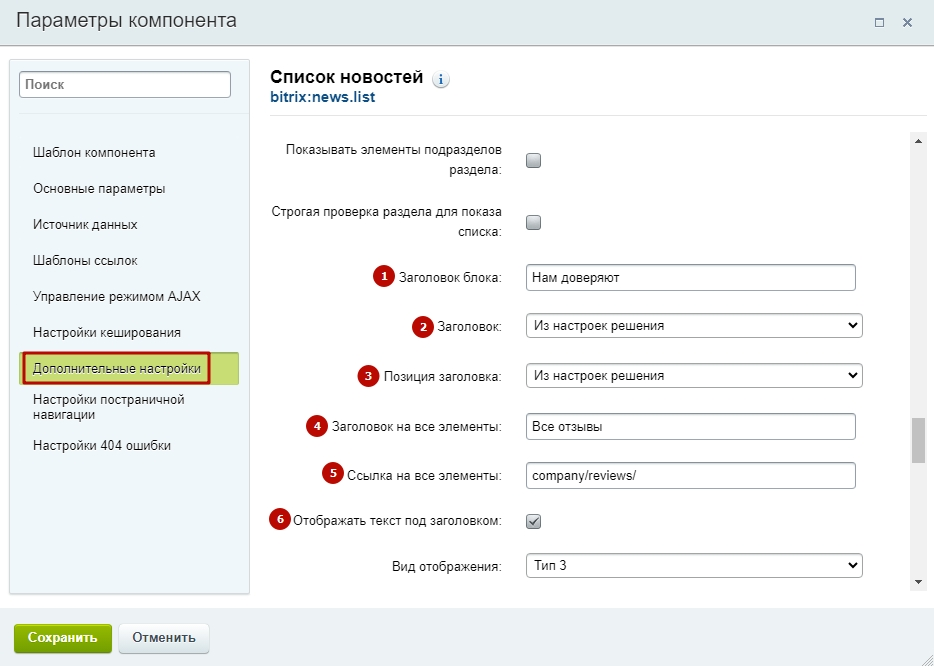This screenshot has height=666, width=934.
Task: Enable Показывать элементы подразделов раздела checkbox
Action: [534, 160]
